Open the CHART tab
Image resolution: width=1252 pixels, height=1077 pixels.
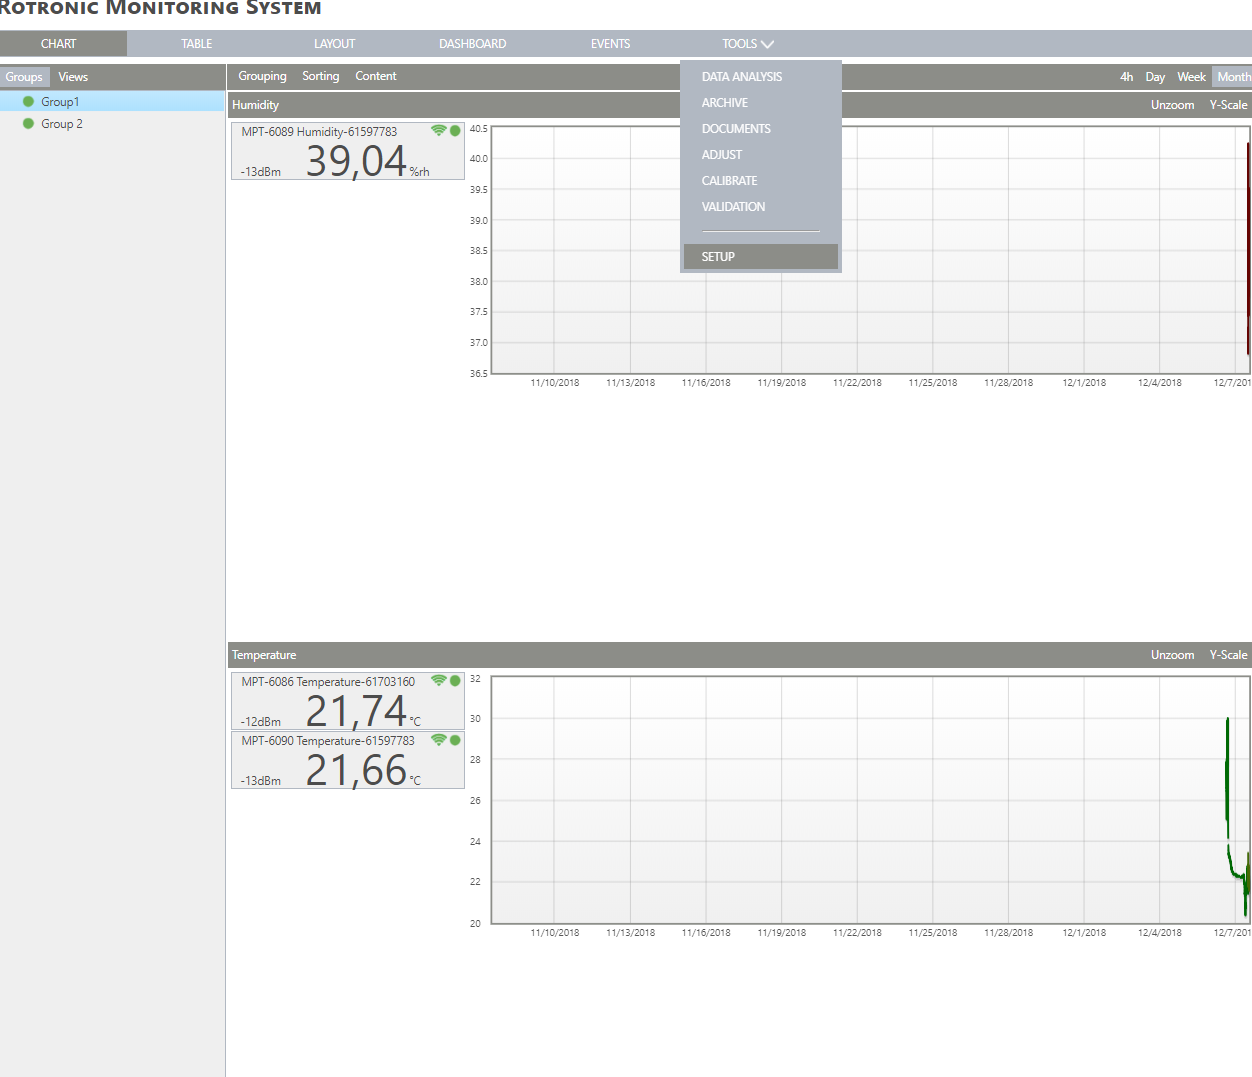[x=59, y=44]
